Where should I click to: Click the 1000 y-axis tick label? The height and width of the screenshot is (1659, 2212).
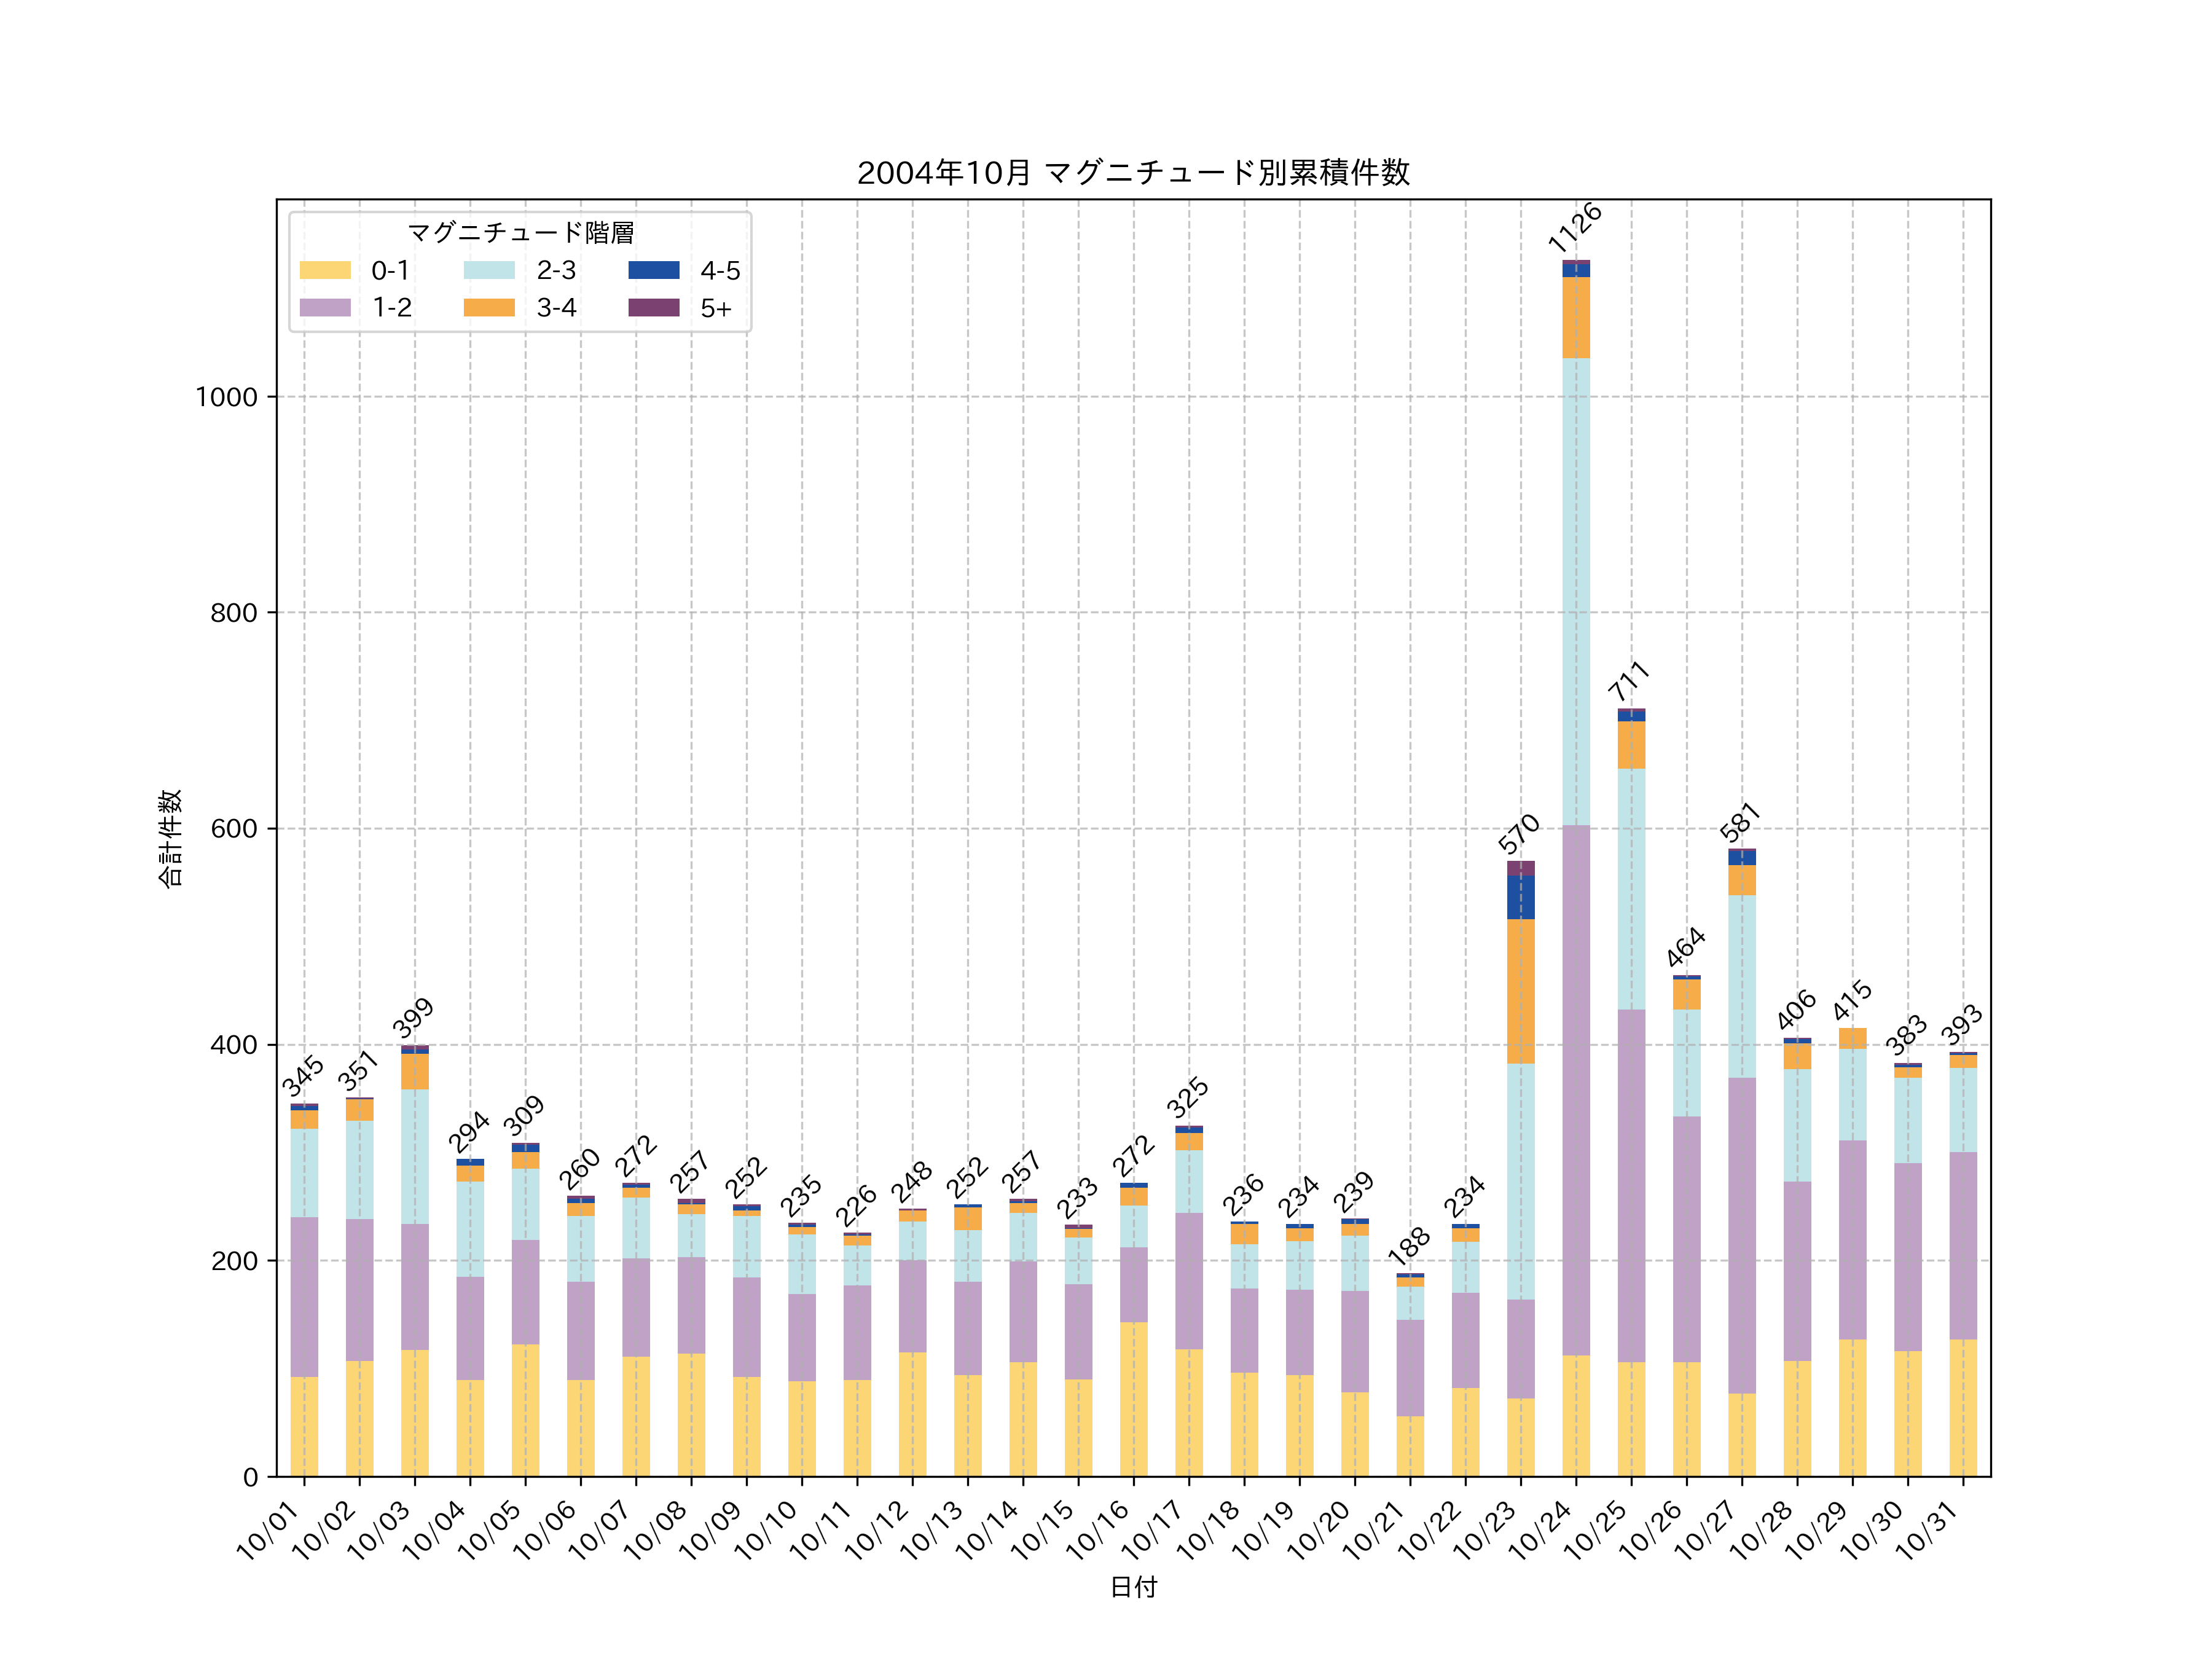click(x=226, y=397)
